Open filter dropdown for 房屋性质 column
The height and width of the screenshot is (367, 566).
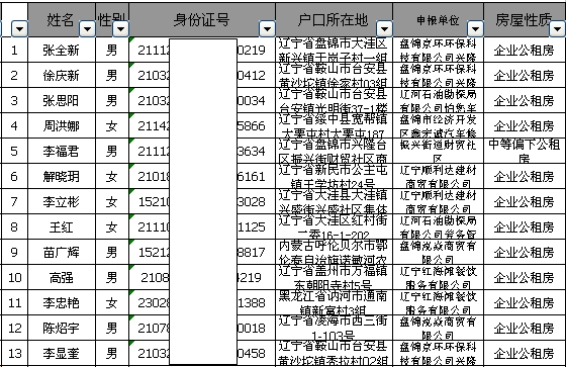557,29
